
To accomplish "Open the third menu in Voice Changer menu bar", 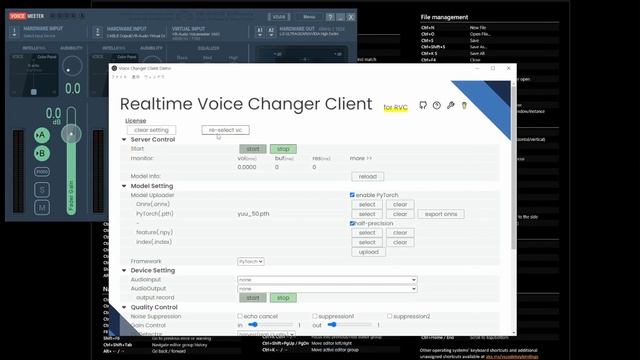I will click(155, 77).
